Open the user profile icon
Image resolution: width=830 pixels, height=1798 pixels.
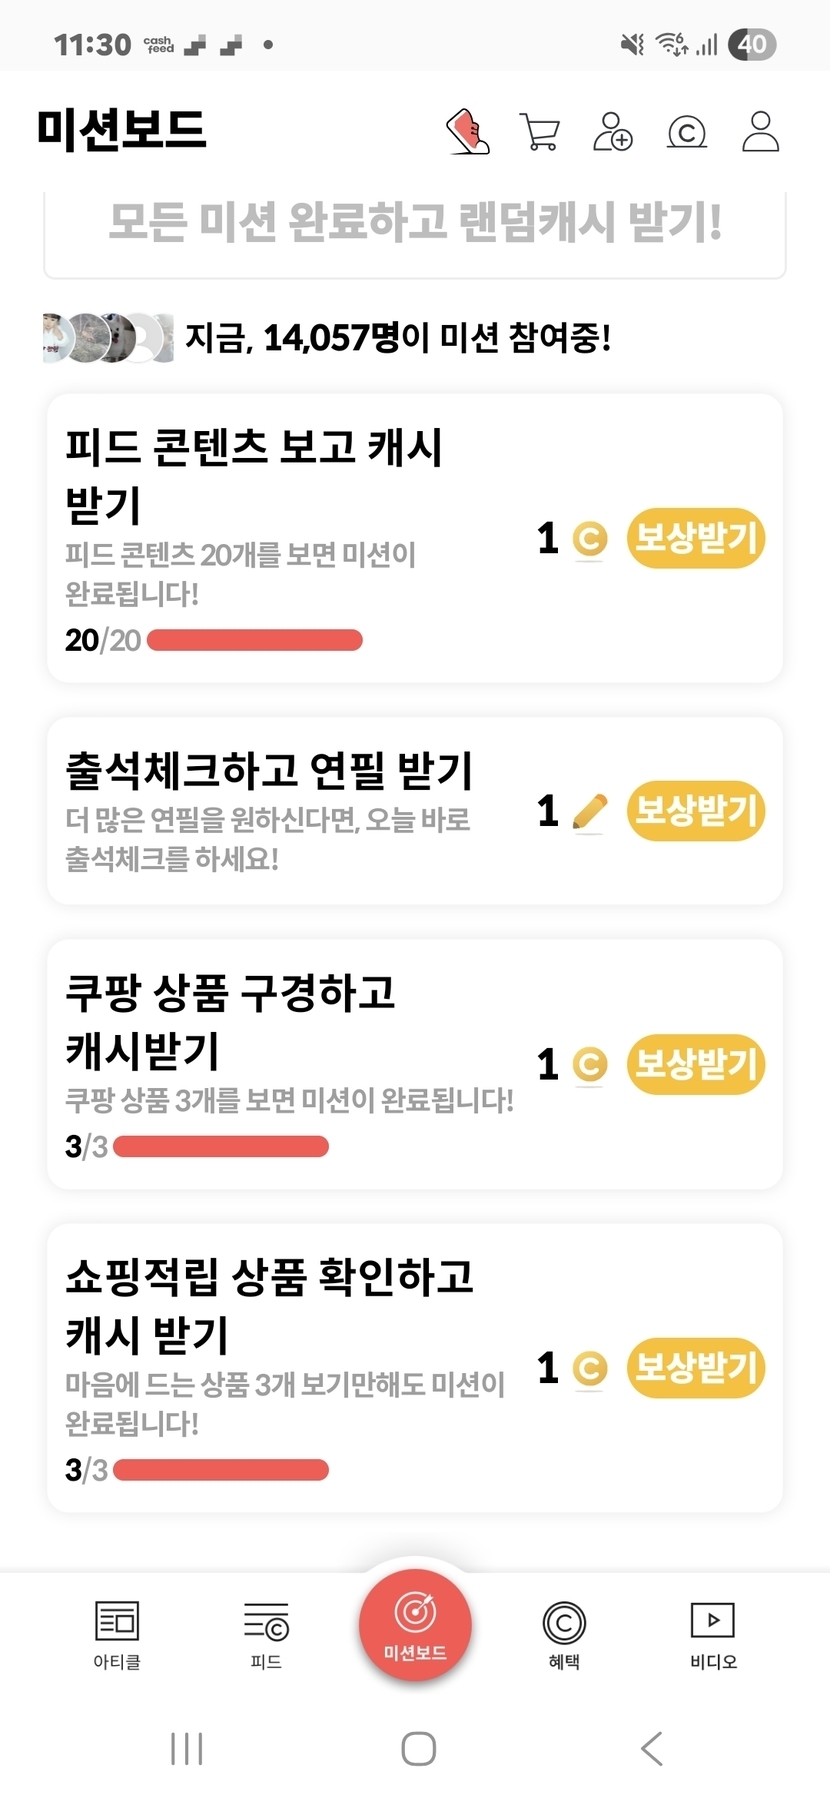tap(760, 132)
